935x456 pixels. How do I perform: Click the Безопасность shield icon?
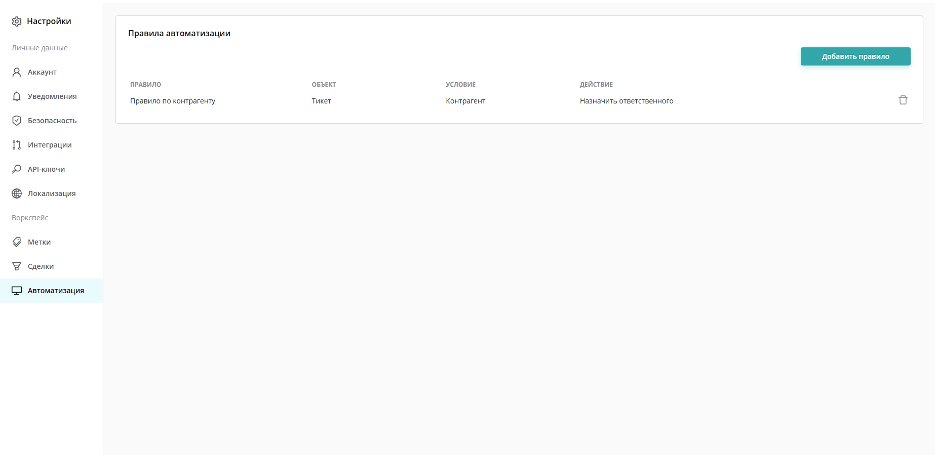(17, 120)
